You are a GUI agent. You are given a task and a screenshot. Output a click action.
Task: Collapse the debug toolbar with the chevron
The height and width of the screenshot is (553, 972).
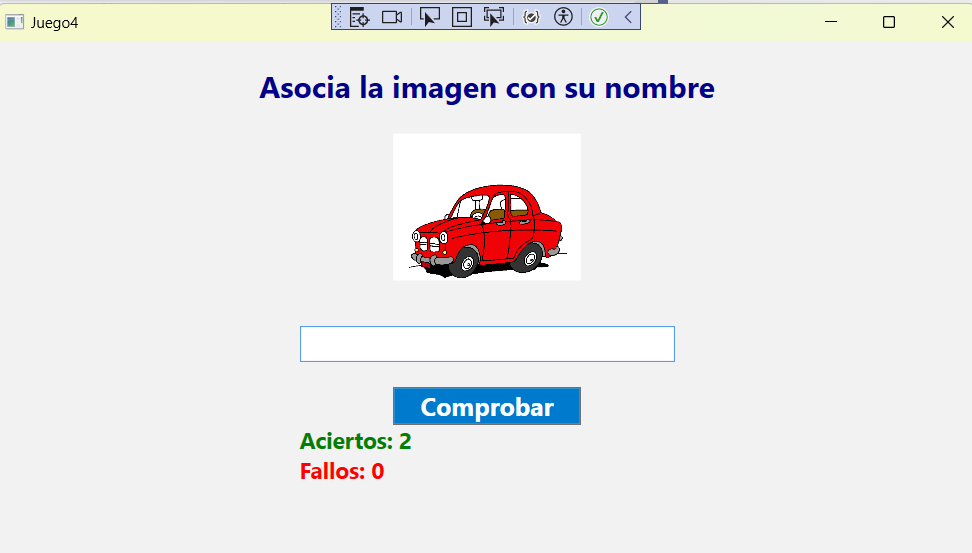point(628,17)
